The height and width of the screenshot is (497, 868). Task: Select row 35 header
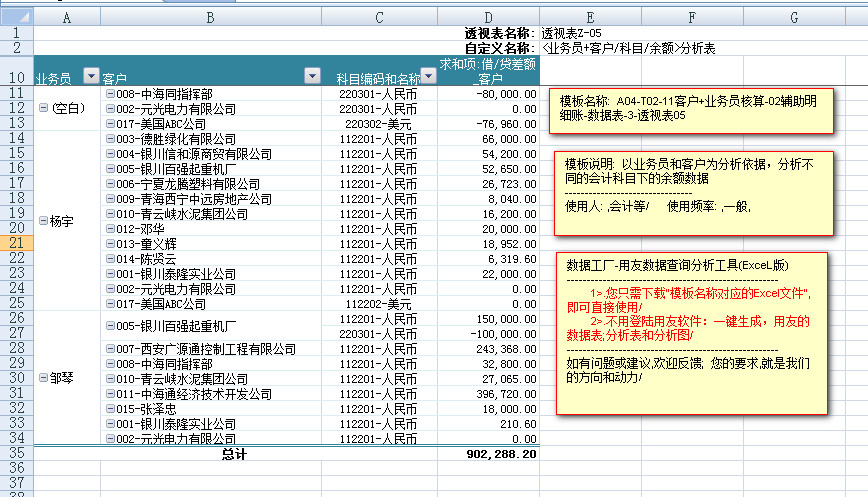tap(16, 453)
